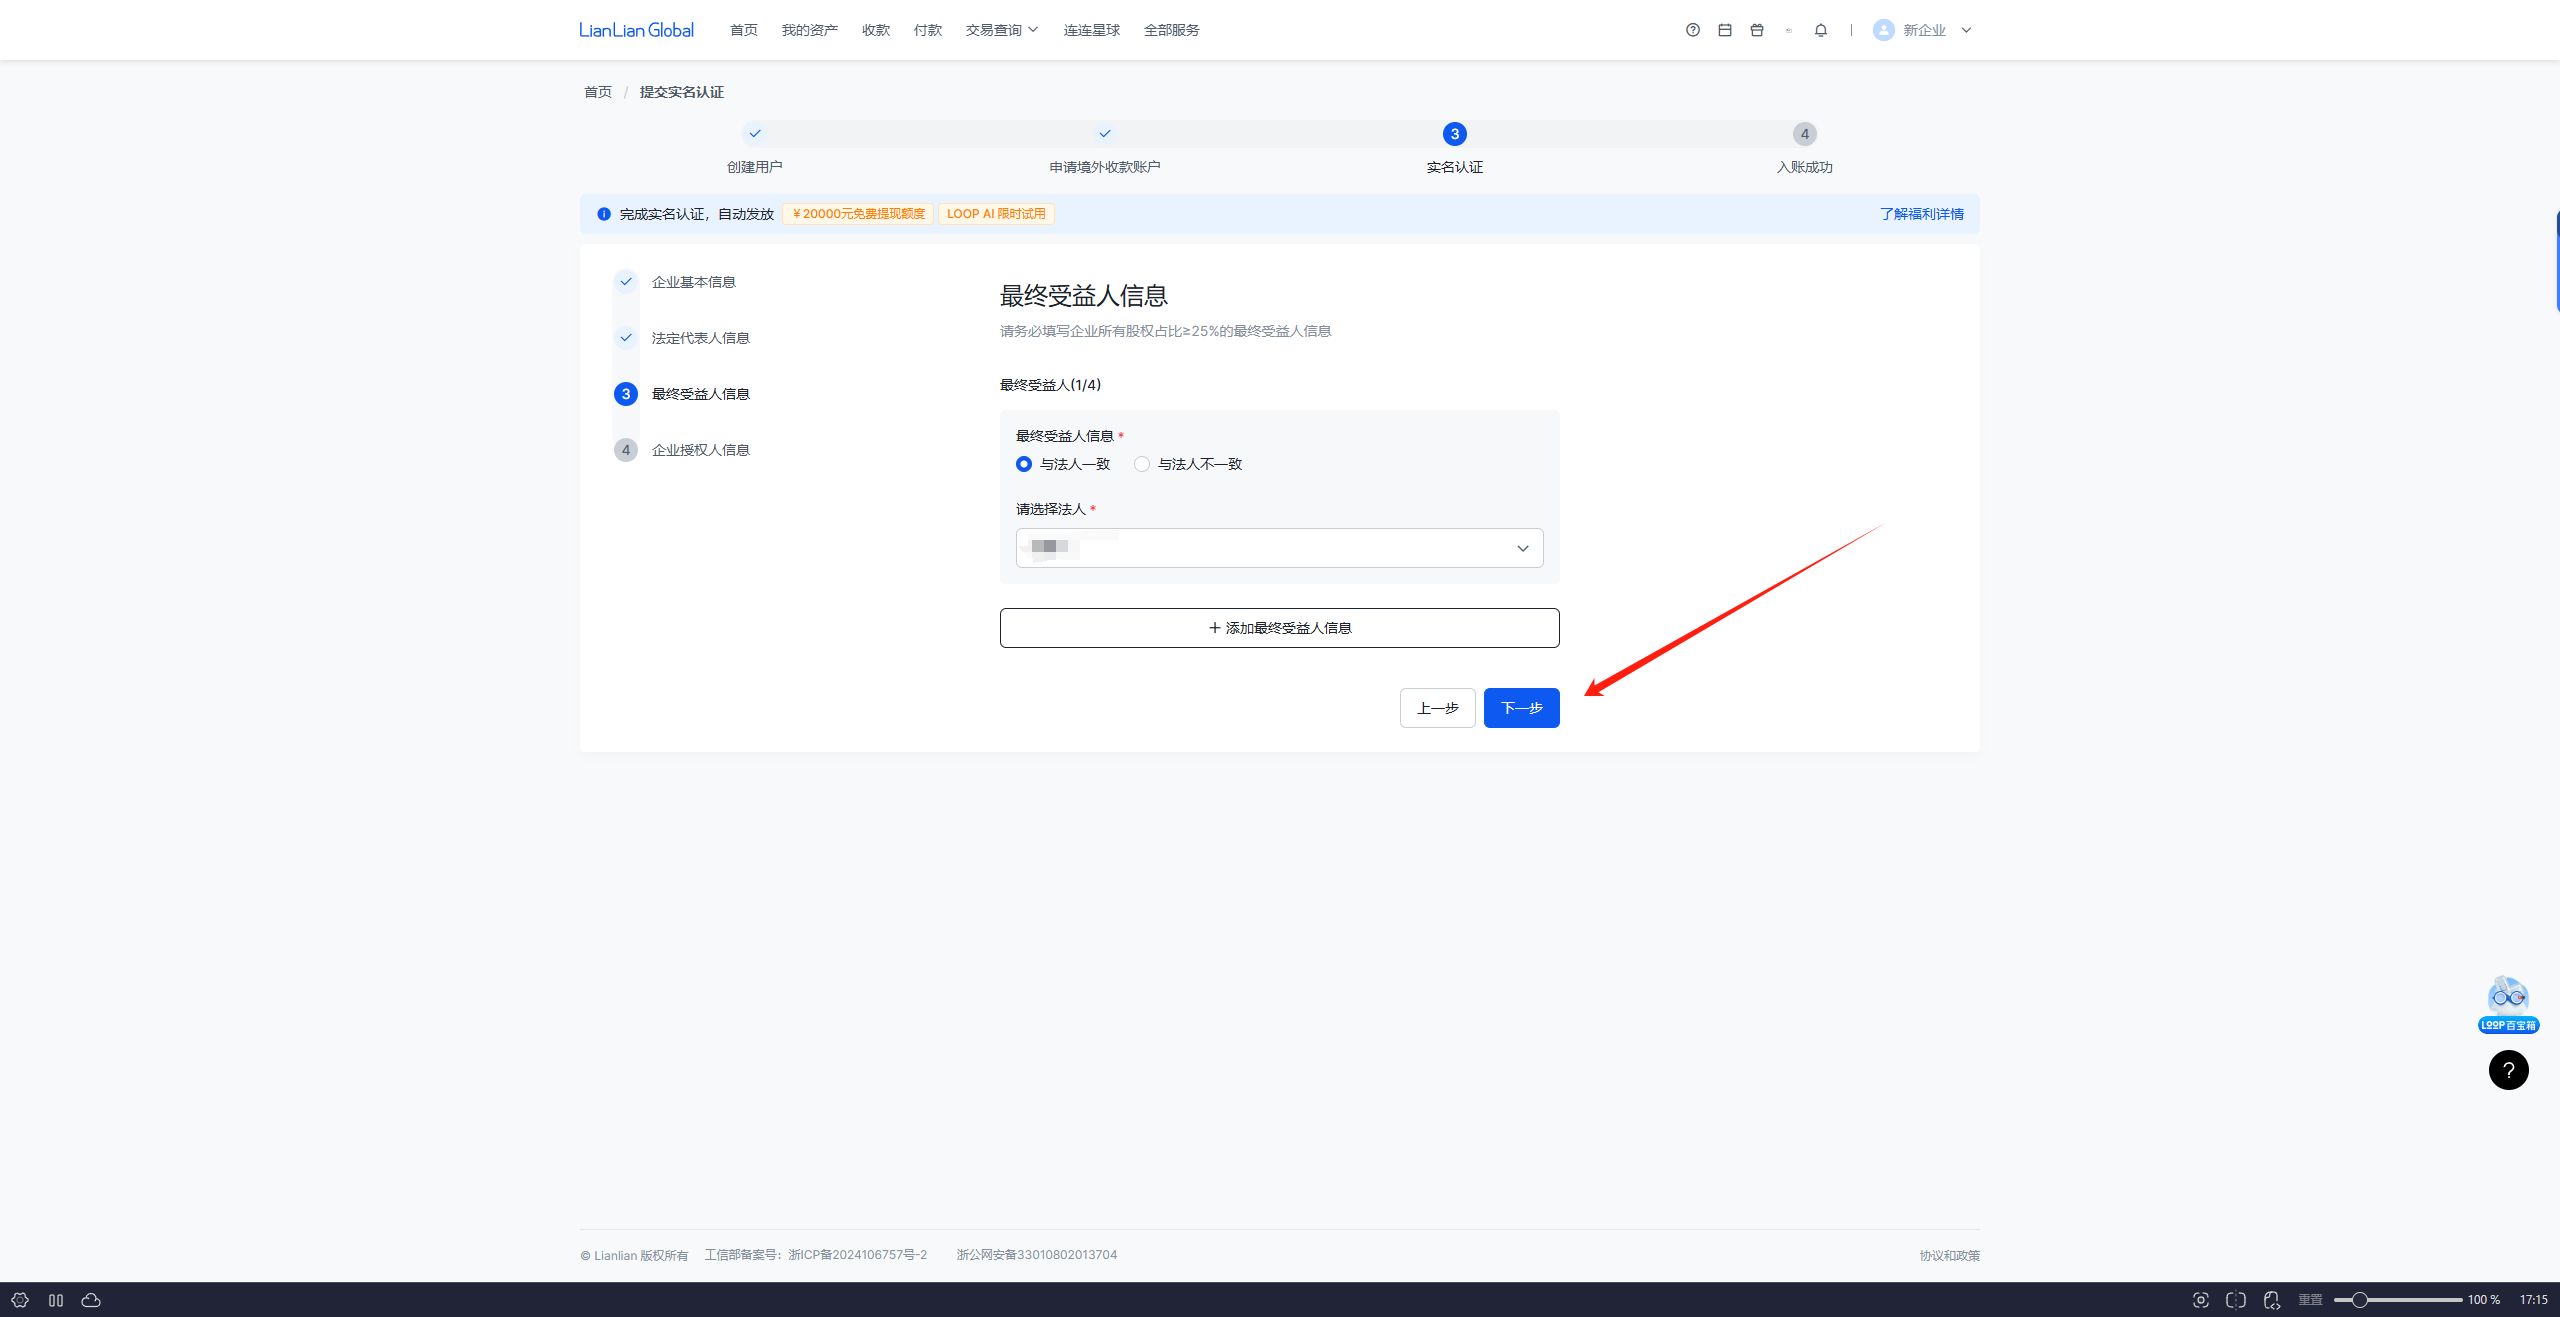Click the blue info icon in banner
Image resolution: width=2560 pixels, height=1317 pixels.
coord(604,214)
